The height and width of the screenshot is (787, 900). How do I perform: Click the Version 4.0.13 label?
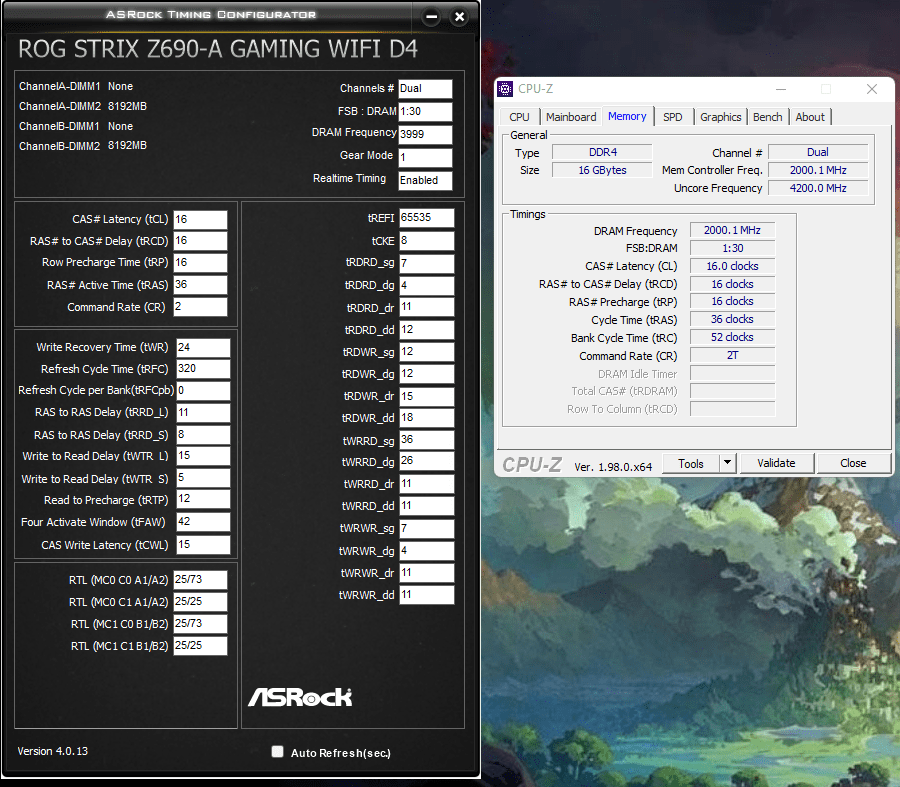point(53,751)
